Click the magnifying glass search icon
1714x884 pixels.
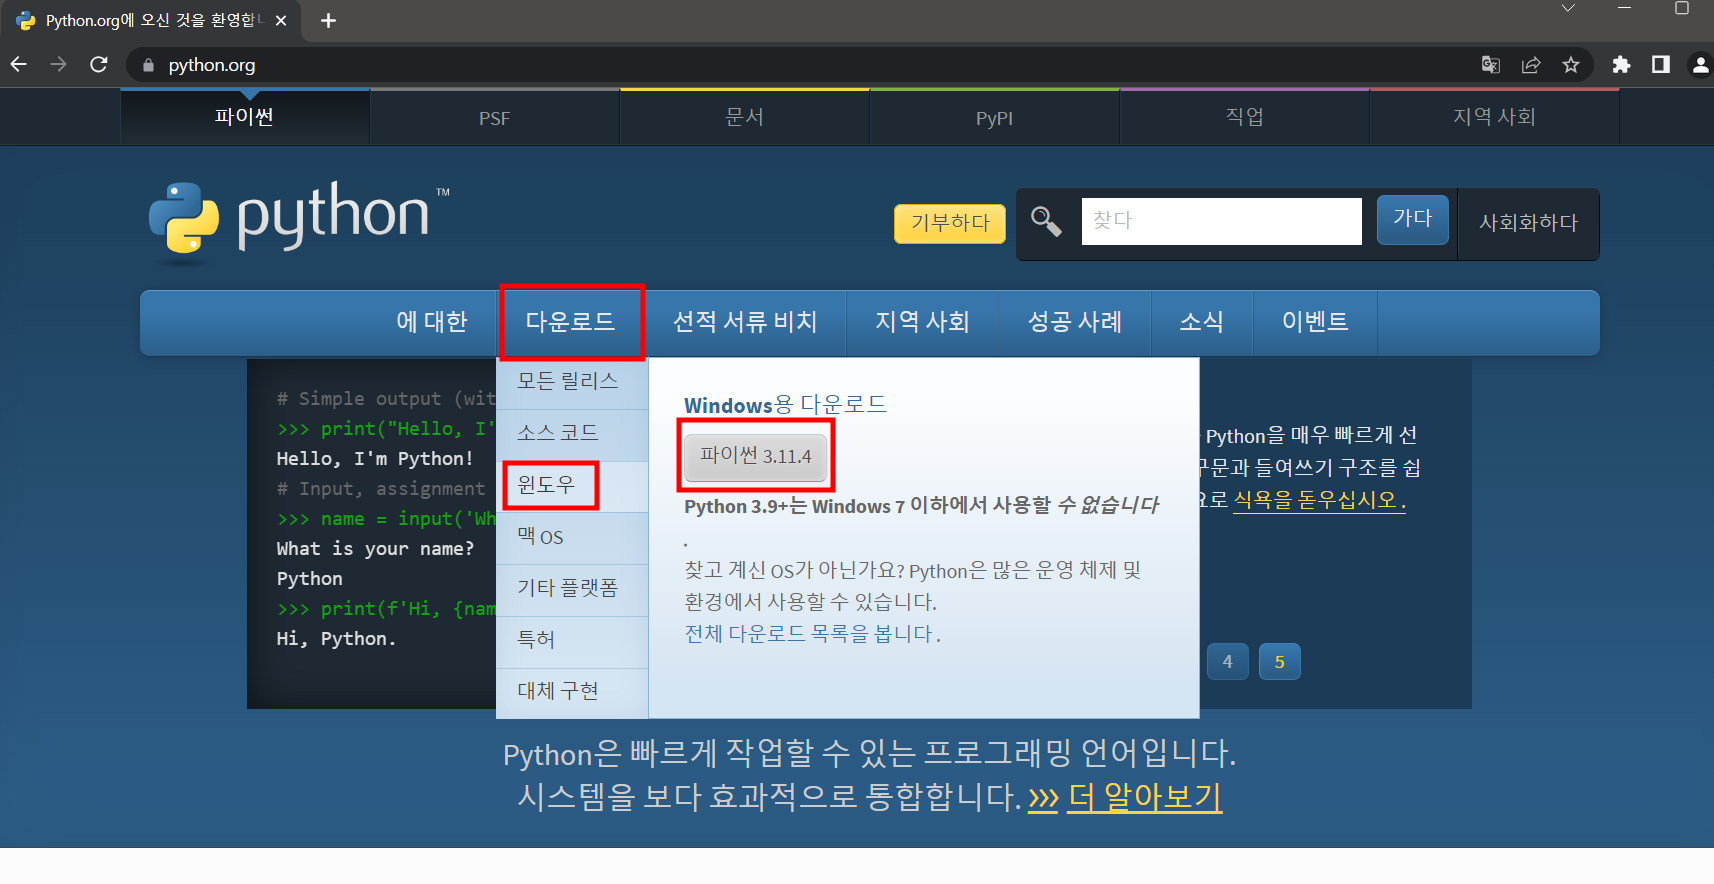[1046, 221]
